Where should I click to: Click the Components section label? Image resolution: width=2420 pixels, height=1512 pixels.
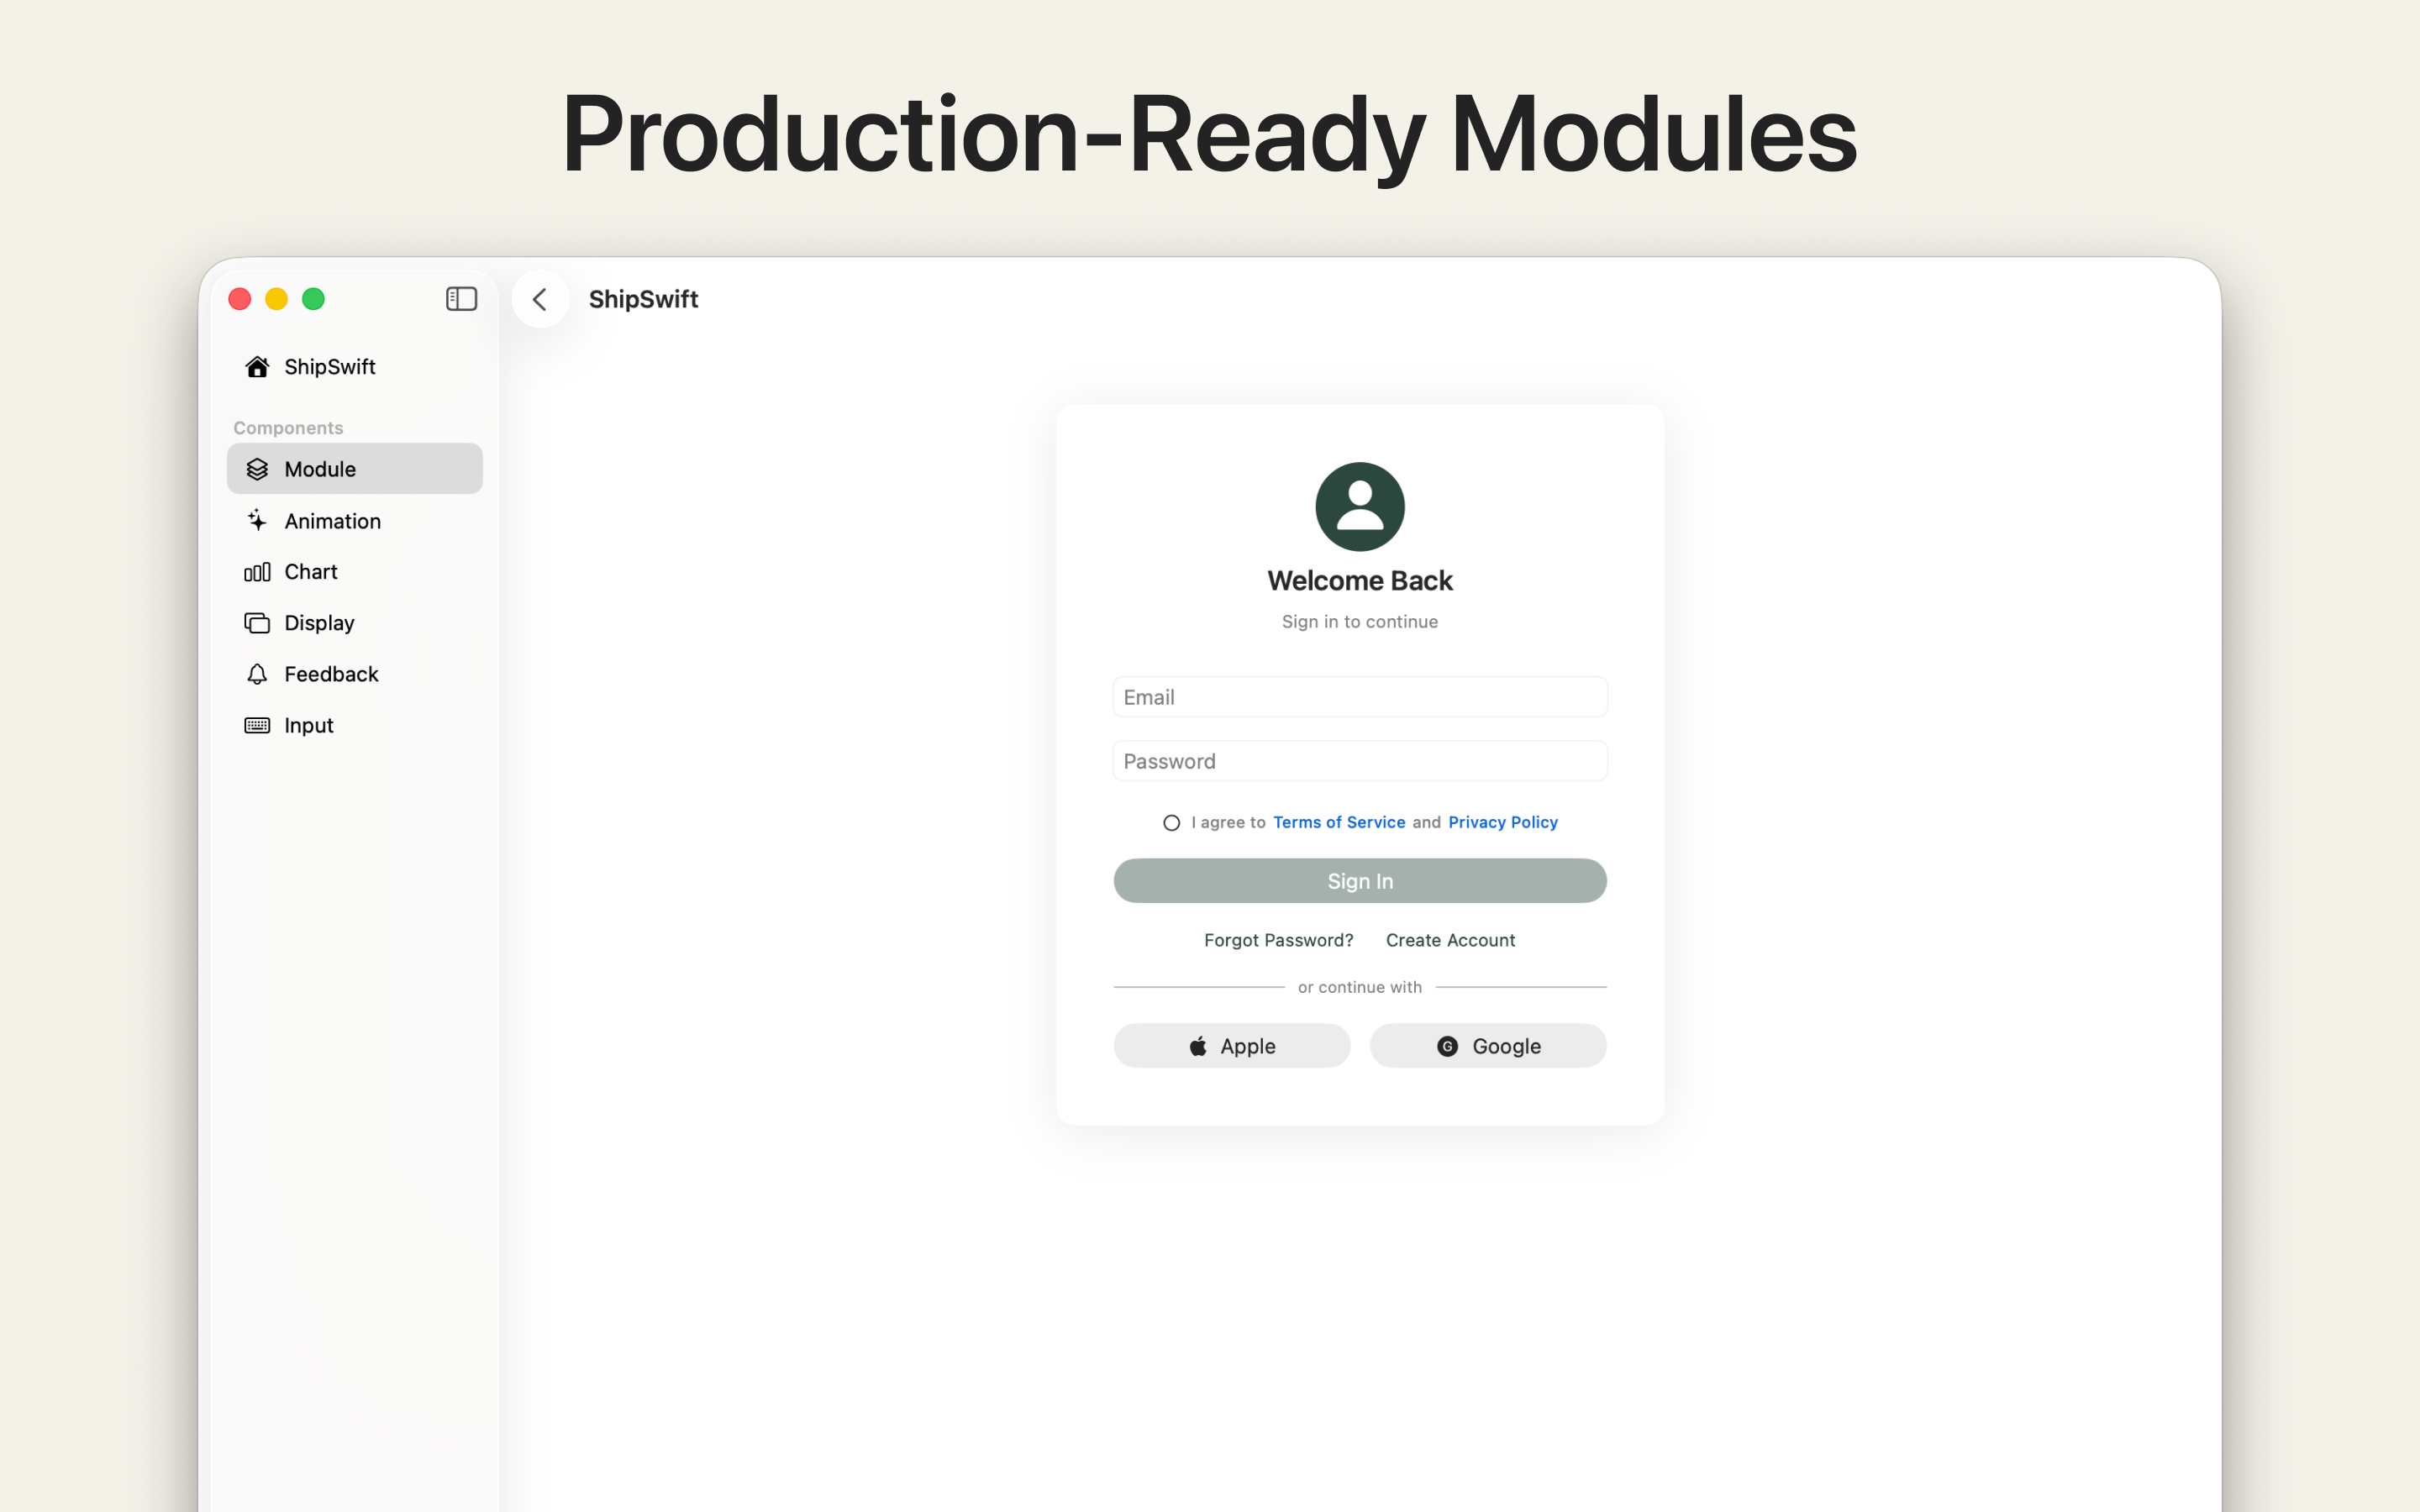[x=288, y=428]
